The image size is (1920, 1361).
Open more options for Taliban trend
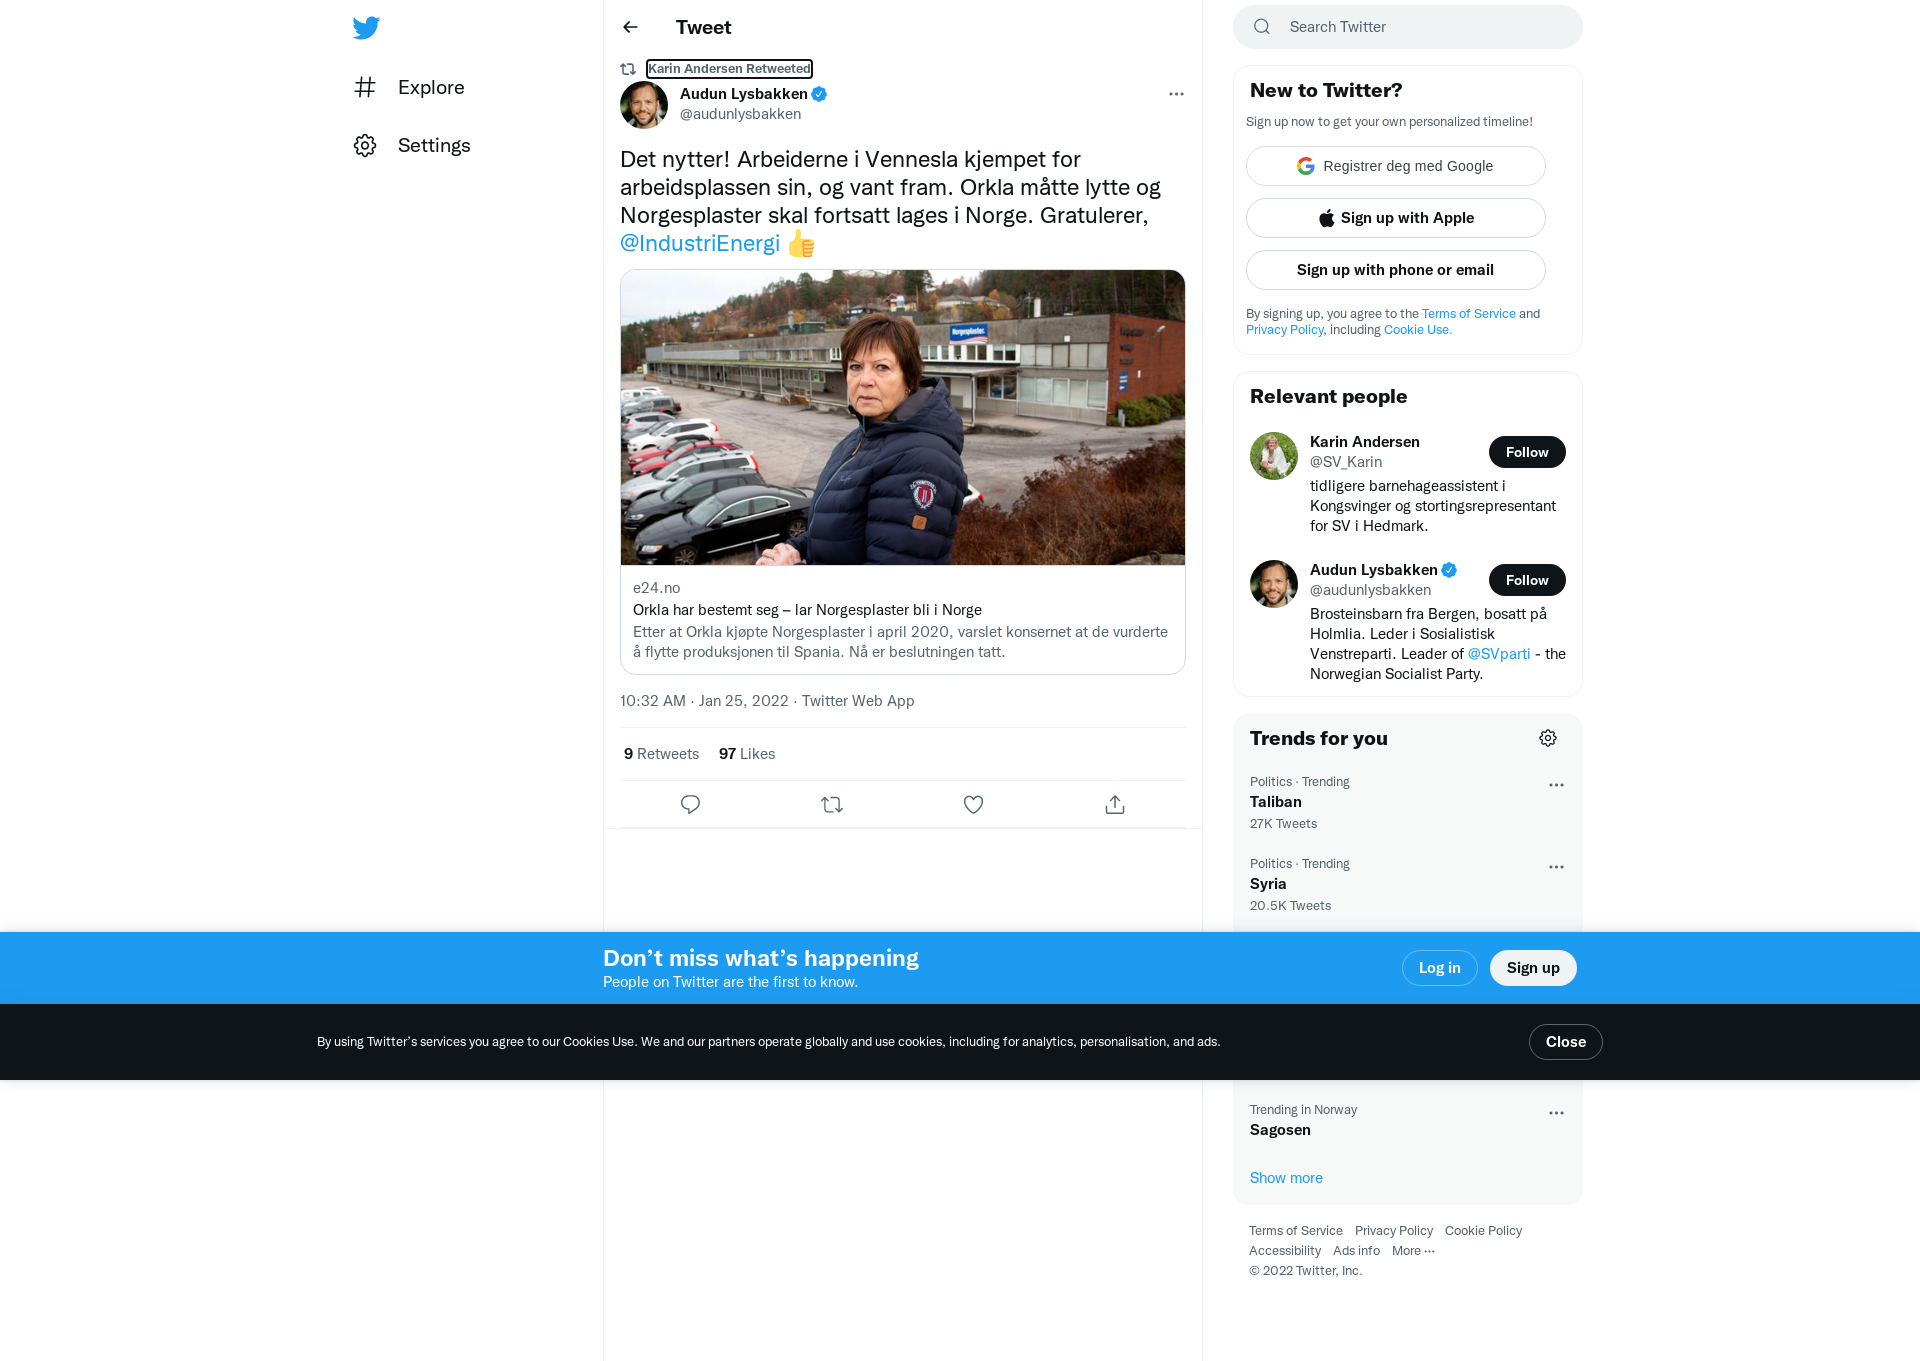[1556, 785]
